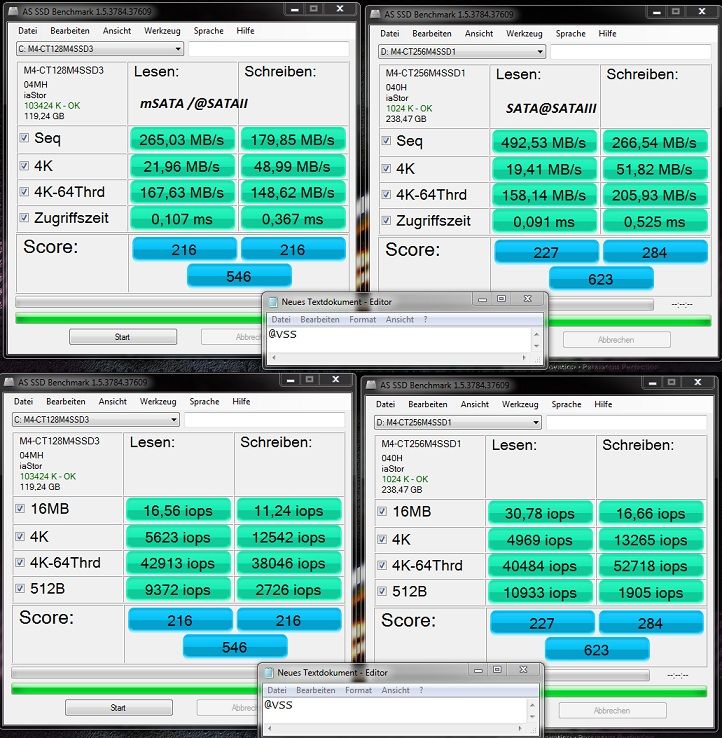Open the Werkzeug menu in the C: drive MB/s window

pos(162,31)
